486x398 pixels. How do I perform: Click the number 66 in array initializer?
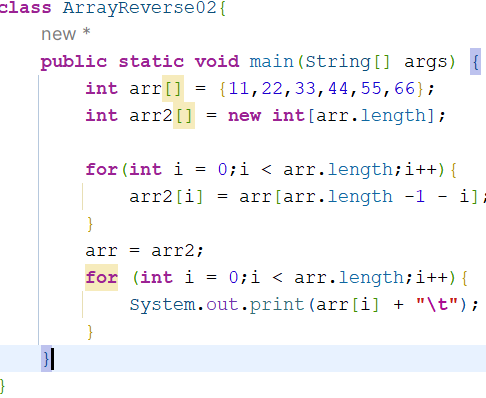[x=405, y=89]
